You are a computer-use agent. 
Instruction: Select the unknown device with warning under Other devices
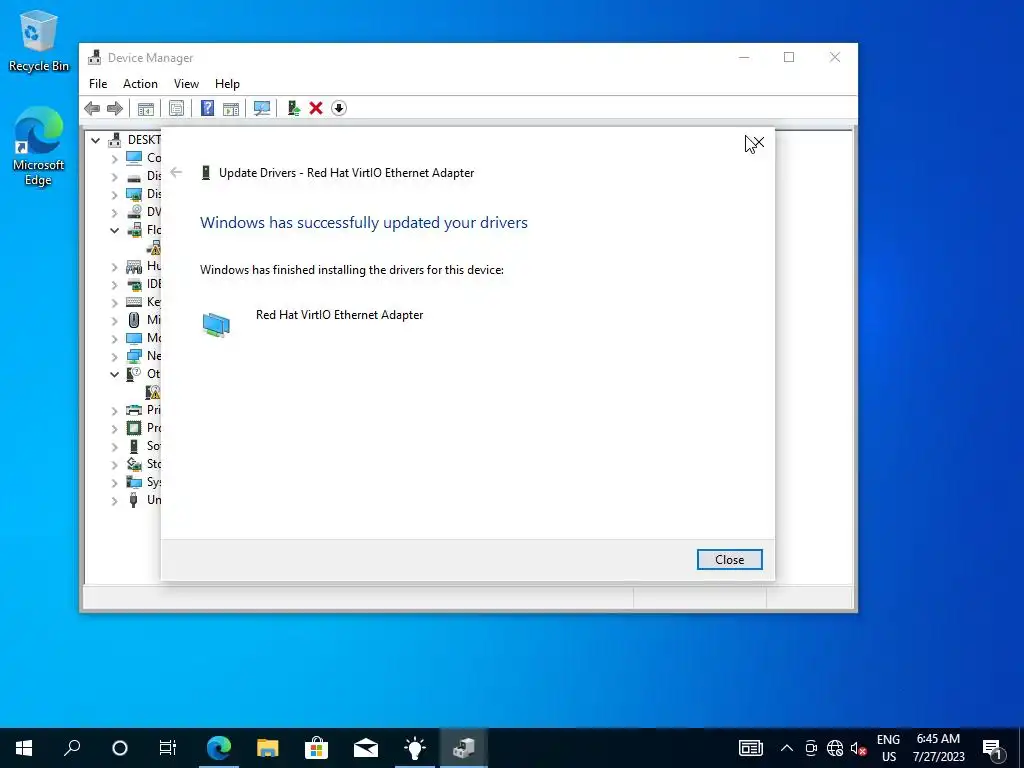click(x=153, y=392)
